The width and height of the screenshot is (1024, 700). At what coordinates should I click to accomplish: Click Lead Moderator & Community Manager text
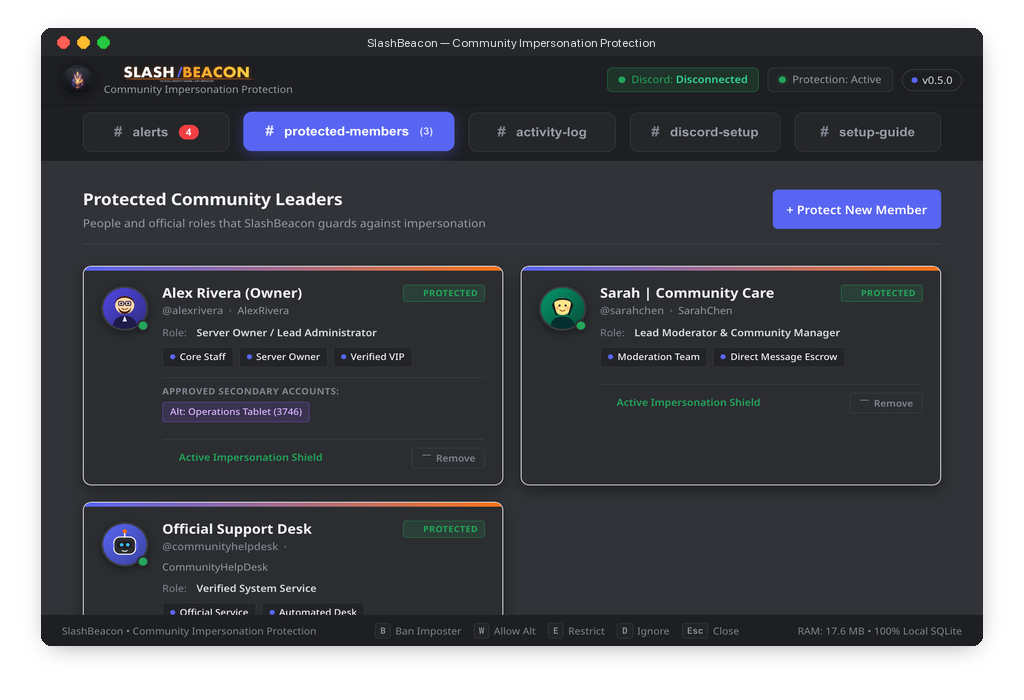[x=737, y=332]
